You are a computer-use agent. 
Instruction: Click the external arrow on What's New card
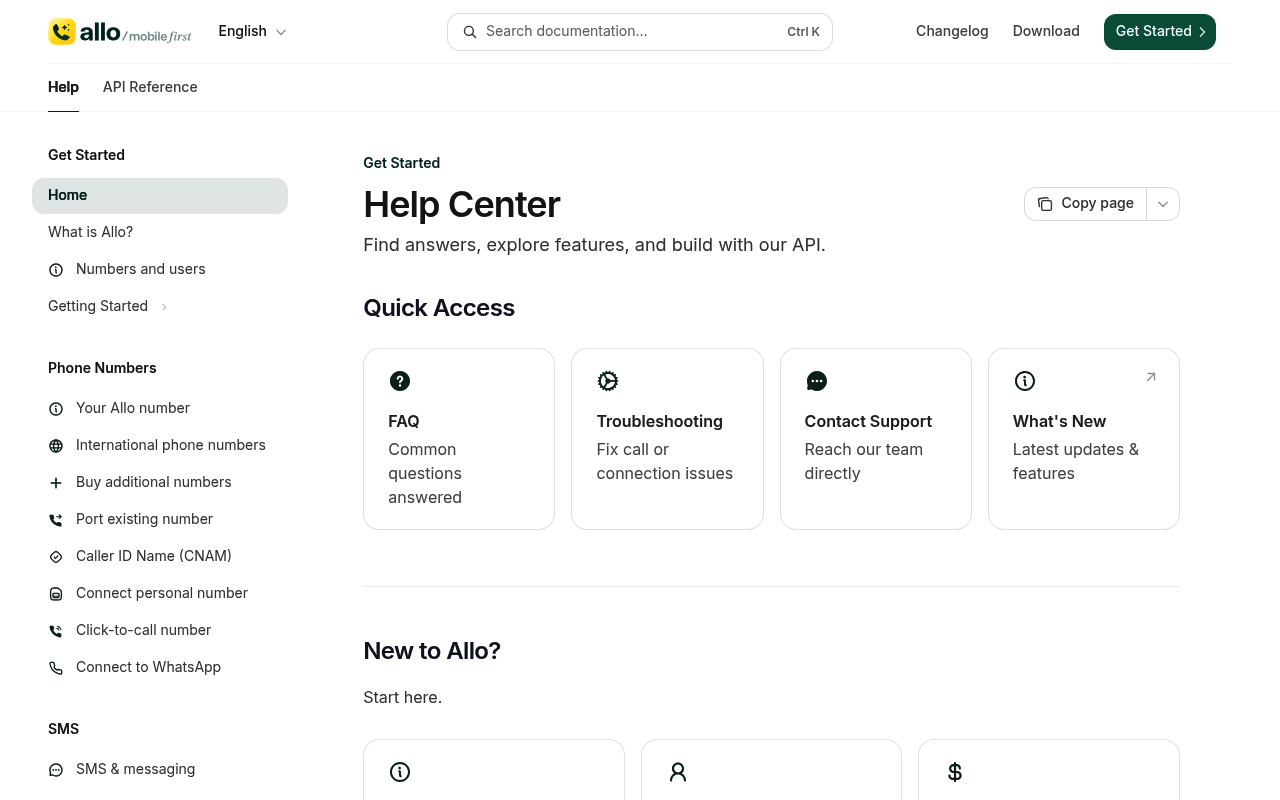click(1151, 377)
